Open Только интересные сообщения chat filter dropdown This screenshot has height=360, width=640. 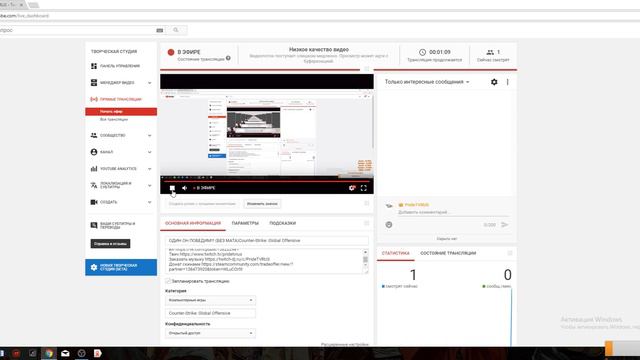[427, 82]
